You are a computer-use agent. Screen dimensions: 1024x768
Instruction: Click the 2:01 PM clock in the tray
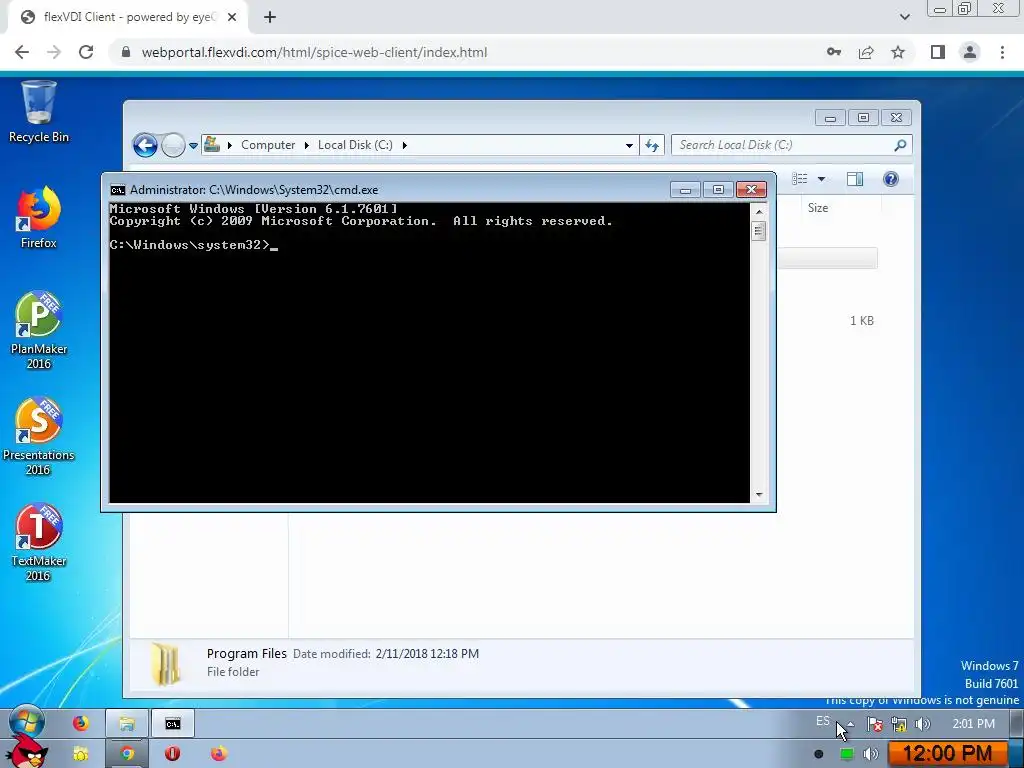(973, 724)
